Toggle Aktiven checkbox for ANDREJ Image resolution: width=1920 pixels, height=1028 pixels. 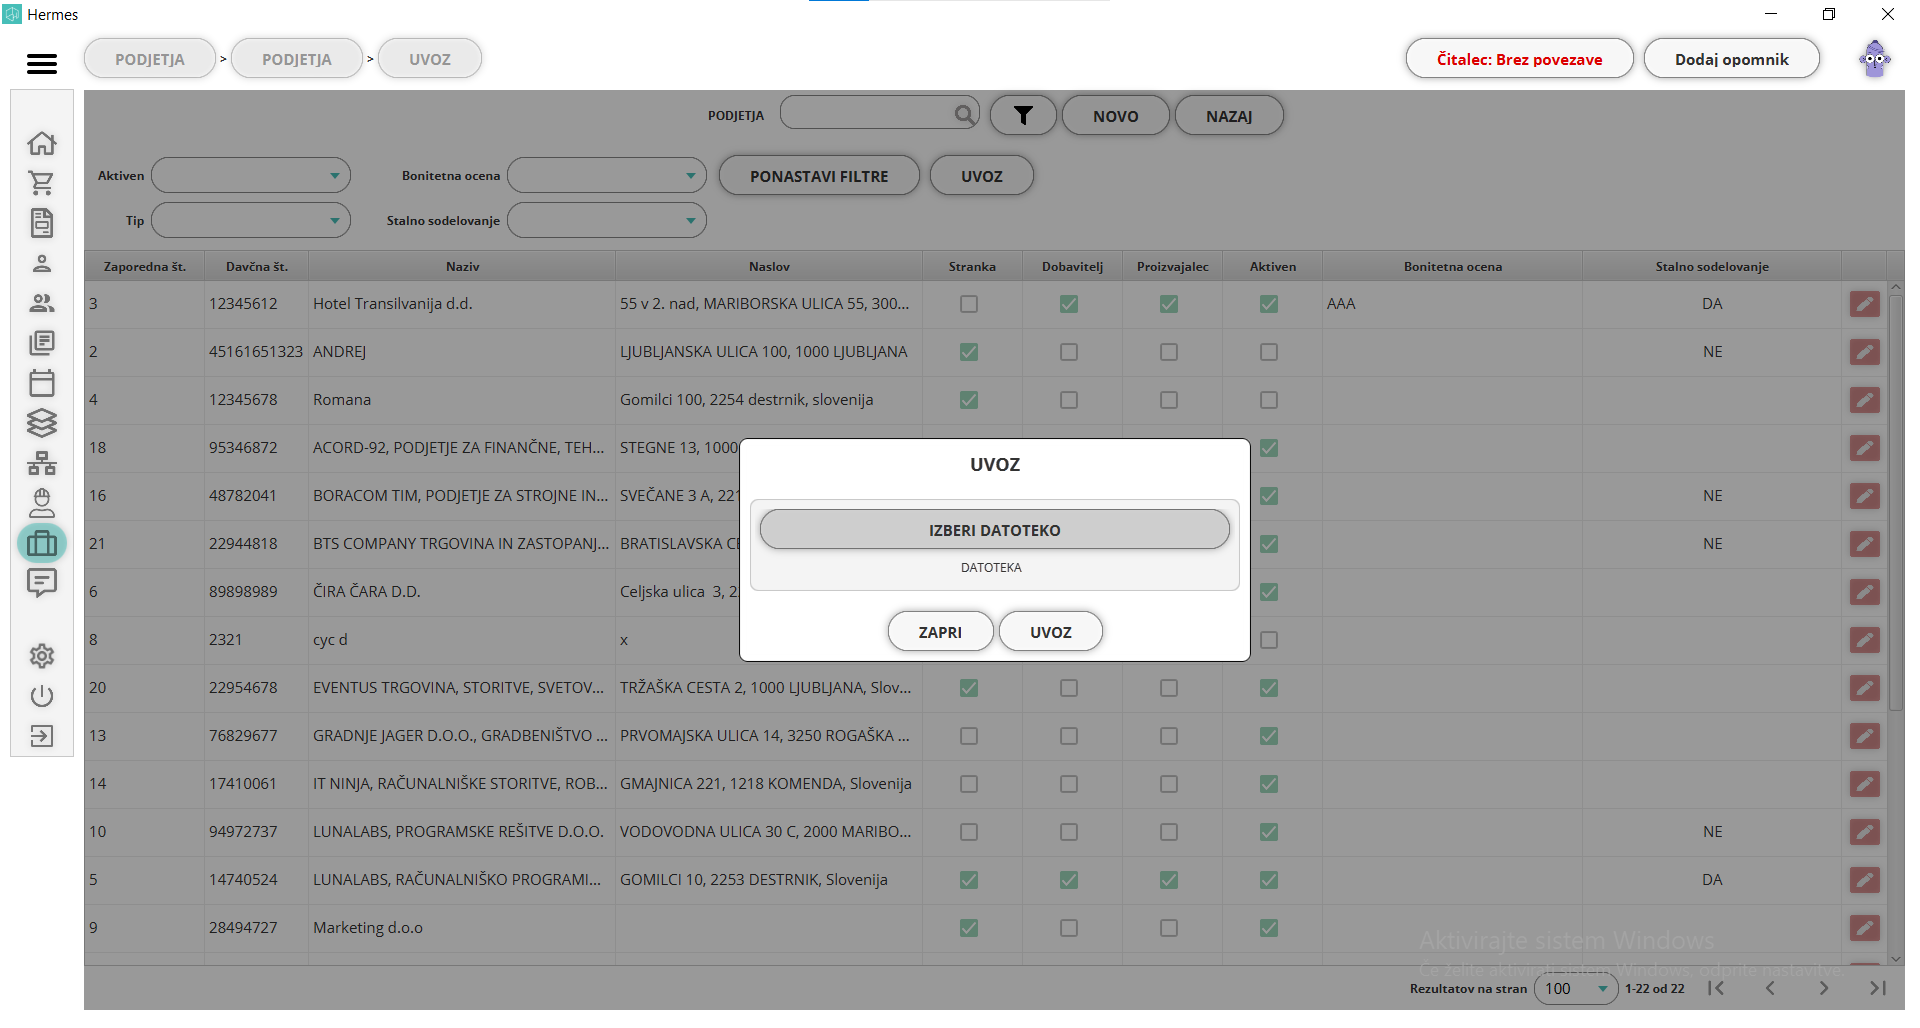(1269, 352)
